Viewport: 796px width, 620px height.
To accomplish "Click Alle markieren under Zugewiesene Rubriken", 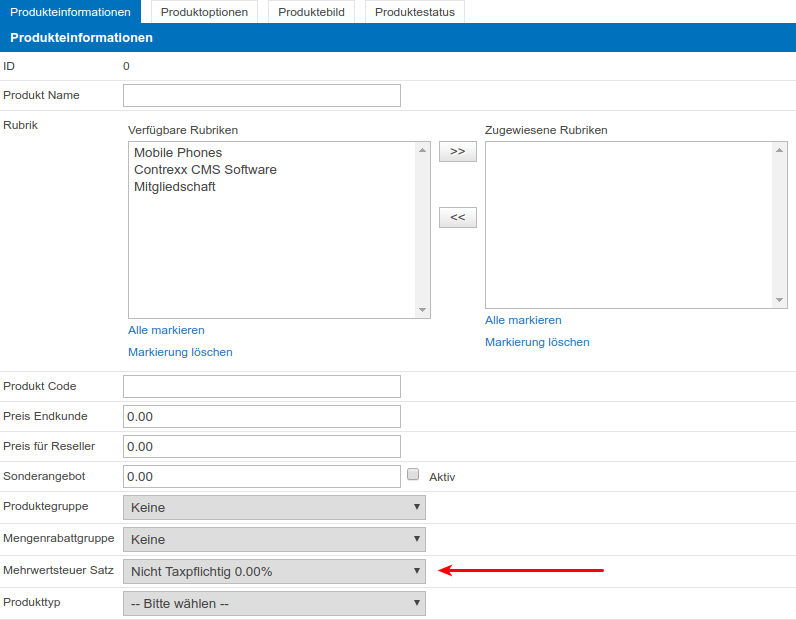I will click(x=523, y=320).
